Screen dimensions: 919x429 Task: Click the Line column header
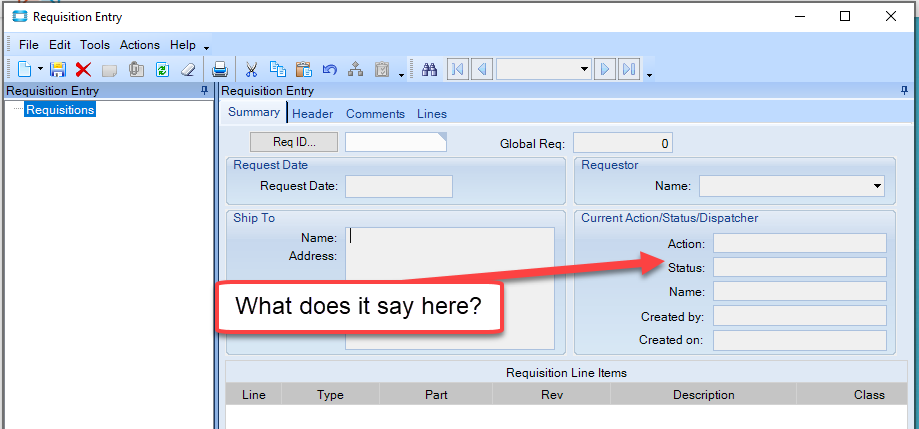(254, 394)
